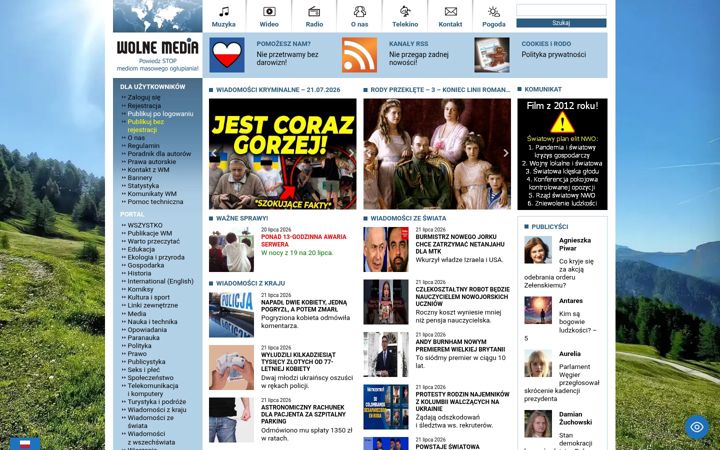Select the Edukacja portal category
Viewport: 720px width, 450px height.
click(x=141, y=249)
